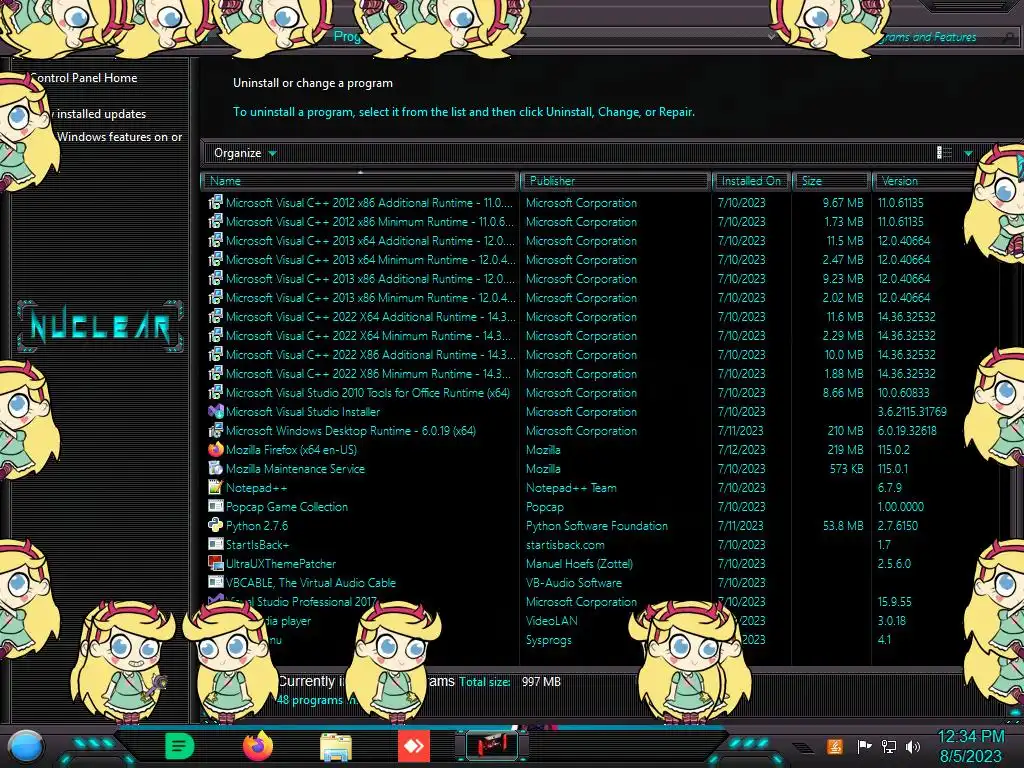Select Microsoft Visual C++ 2022 X86 Additional Runtime
This screenshot has height=768, width=1024.
(x=370, y=354)
